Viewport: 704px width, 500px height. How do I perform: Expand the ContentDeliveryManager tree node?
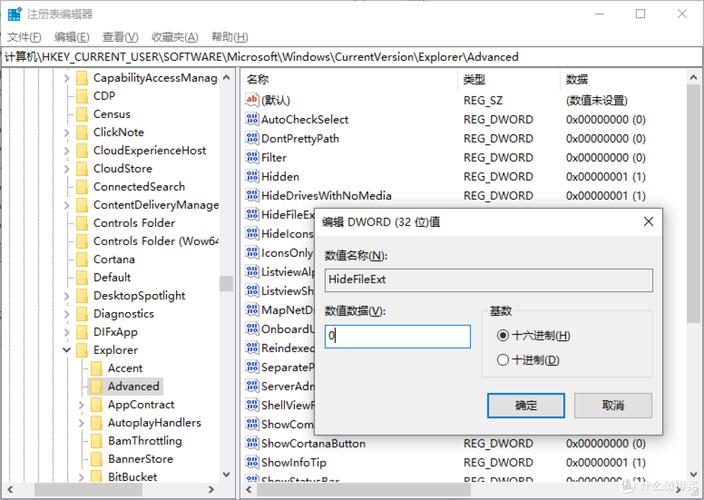[x=66, y=205]
